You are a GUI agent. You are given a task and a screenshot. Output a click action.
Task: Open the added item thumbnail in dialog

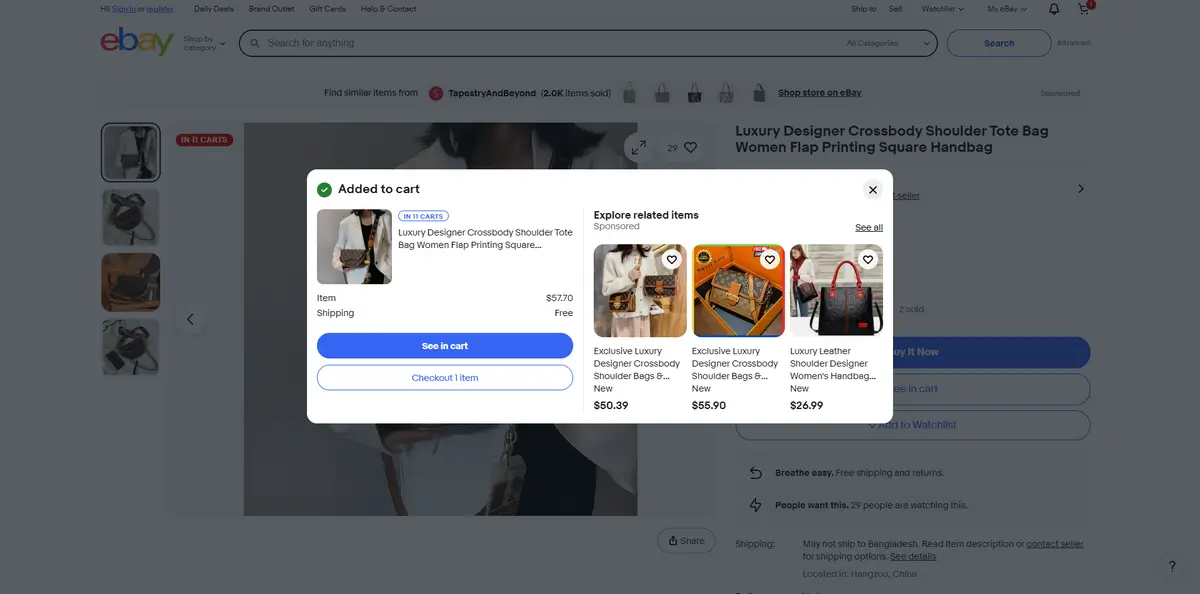coord(354,247)
